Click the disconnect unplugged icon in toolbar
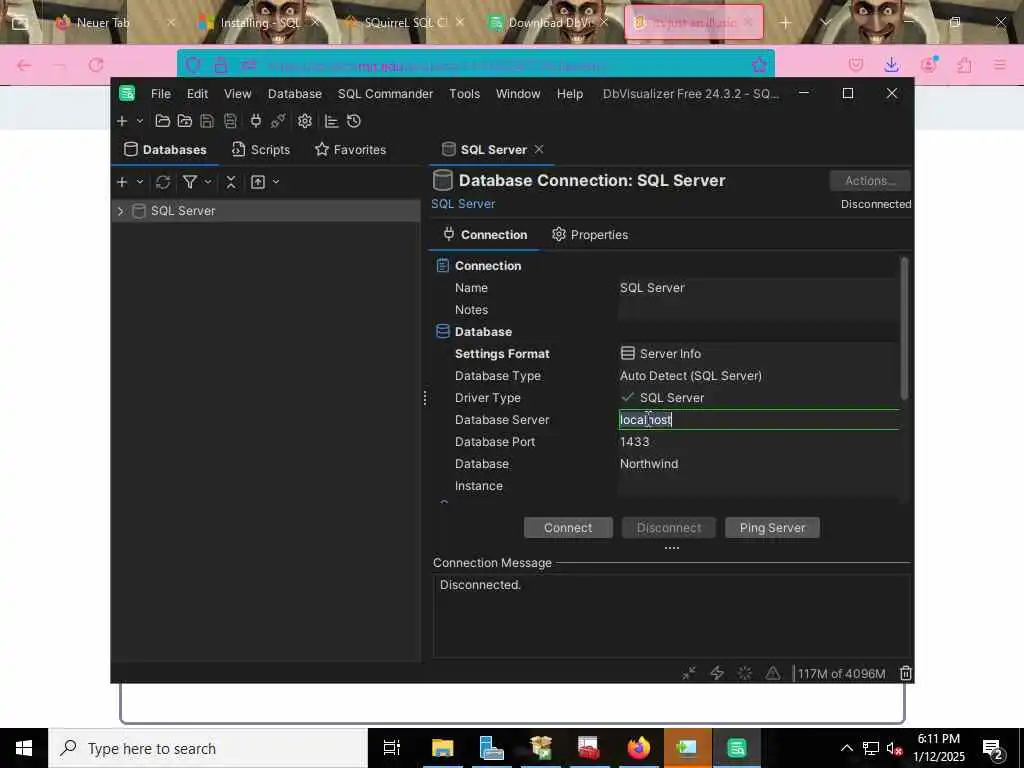Viewport: 1024px width, 768px height. click(278, 121)
